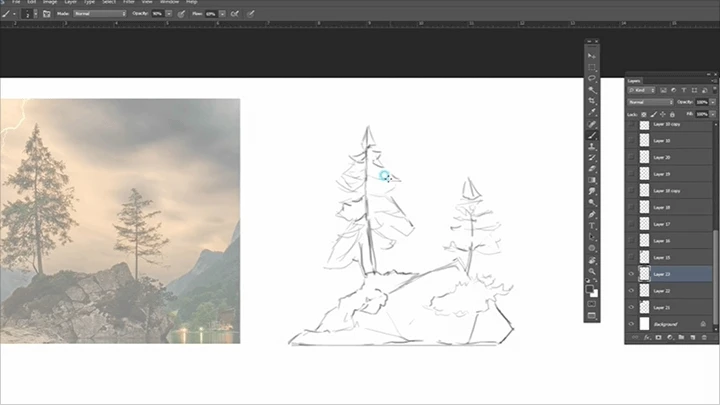
Task: Select the Rectangular Marquee tool
Action: click(592, 67)
